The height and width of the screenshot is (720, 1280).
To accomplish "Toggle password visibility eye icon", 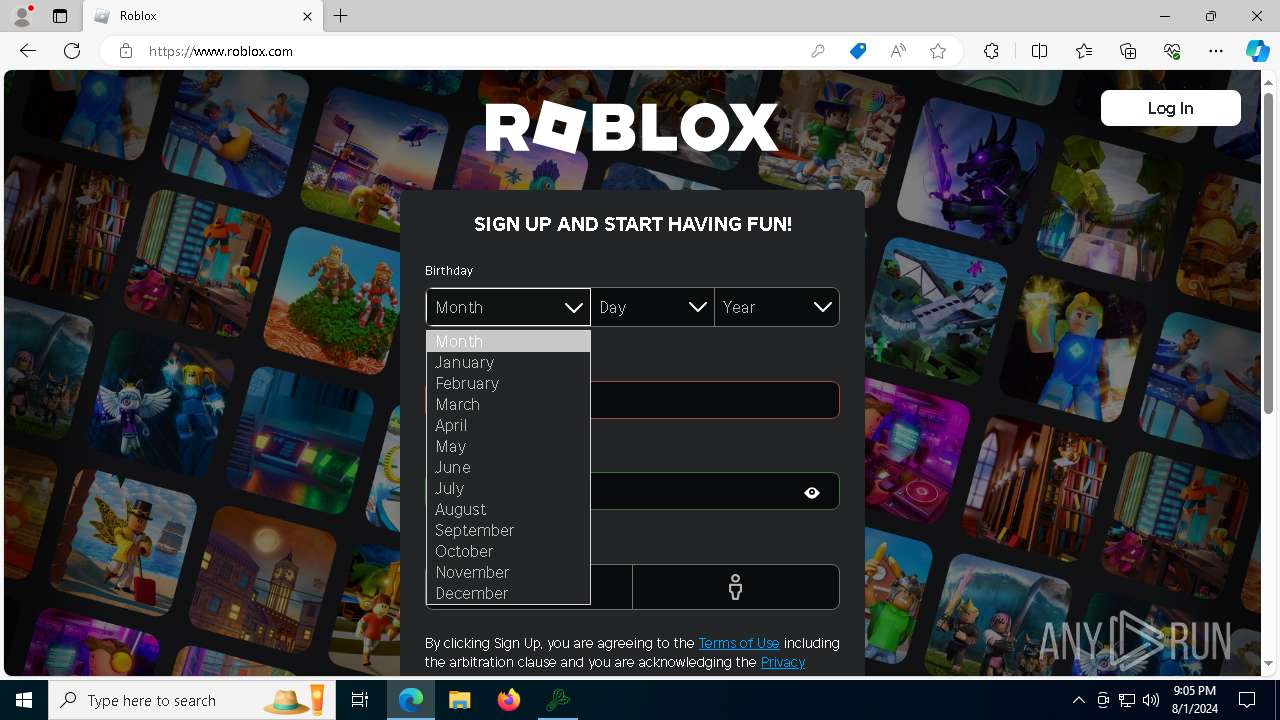I will point(812,492).
